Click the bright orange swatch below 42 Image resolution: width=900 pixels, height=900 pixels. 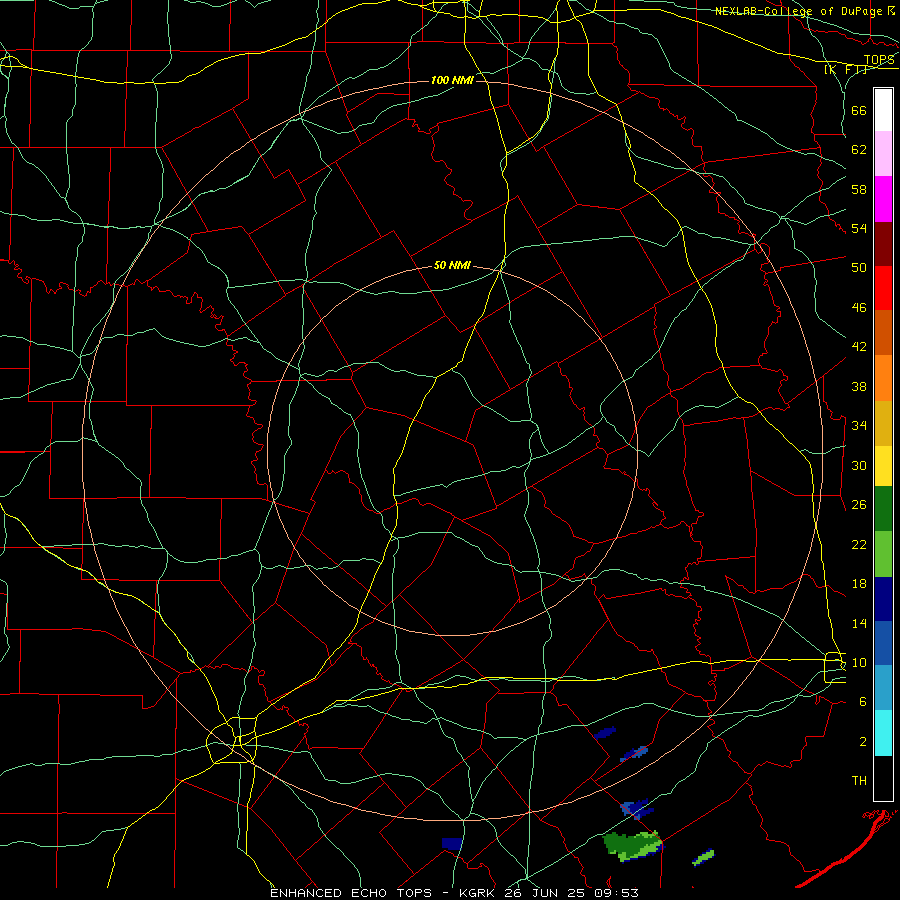pyautogui.click(x=883, y=378)
